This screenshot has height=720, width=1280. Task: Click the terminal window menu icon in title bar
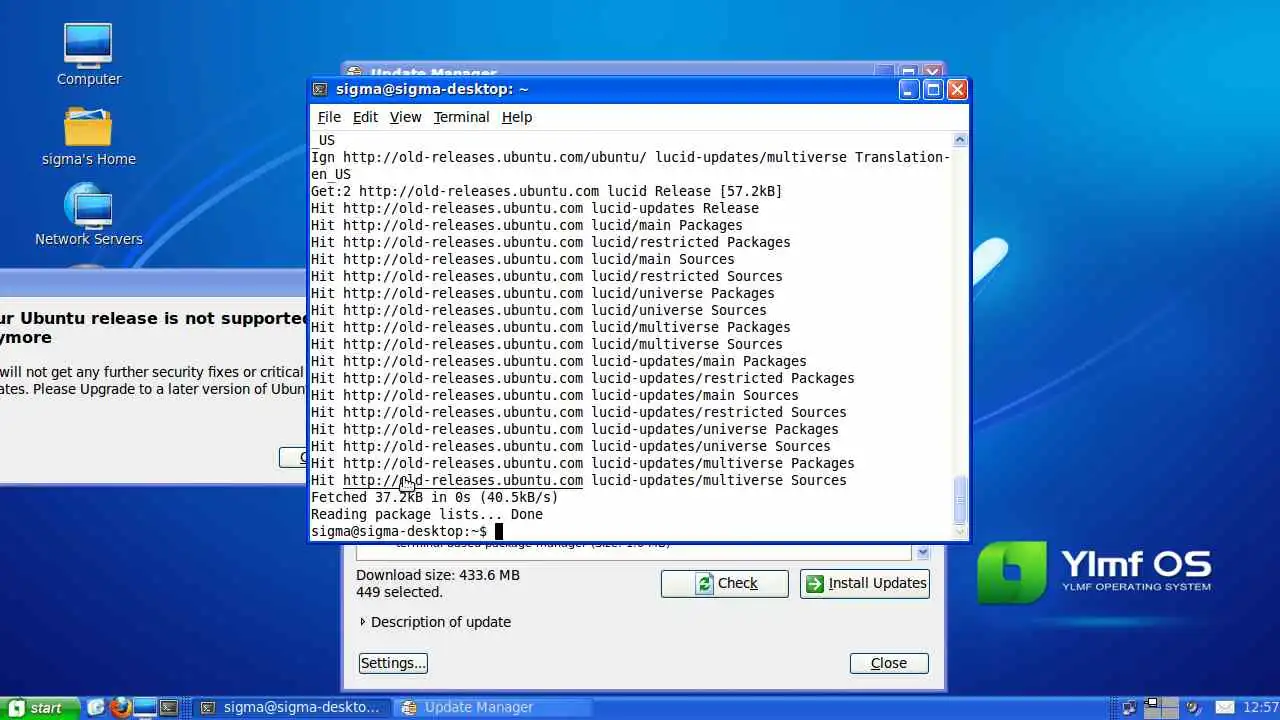(x=320, y=89)
